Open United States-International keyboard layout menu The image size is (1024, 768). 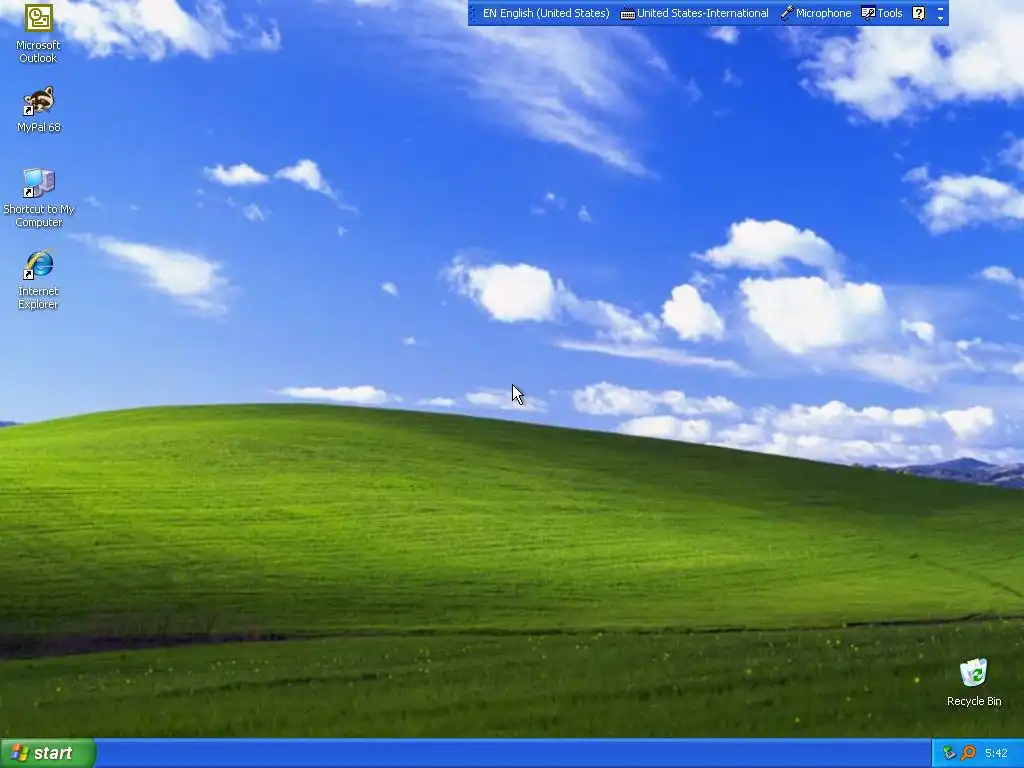point(694,13)
